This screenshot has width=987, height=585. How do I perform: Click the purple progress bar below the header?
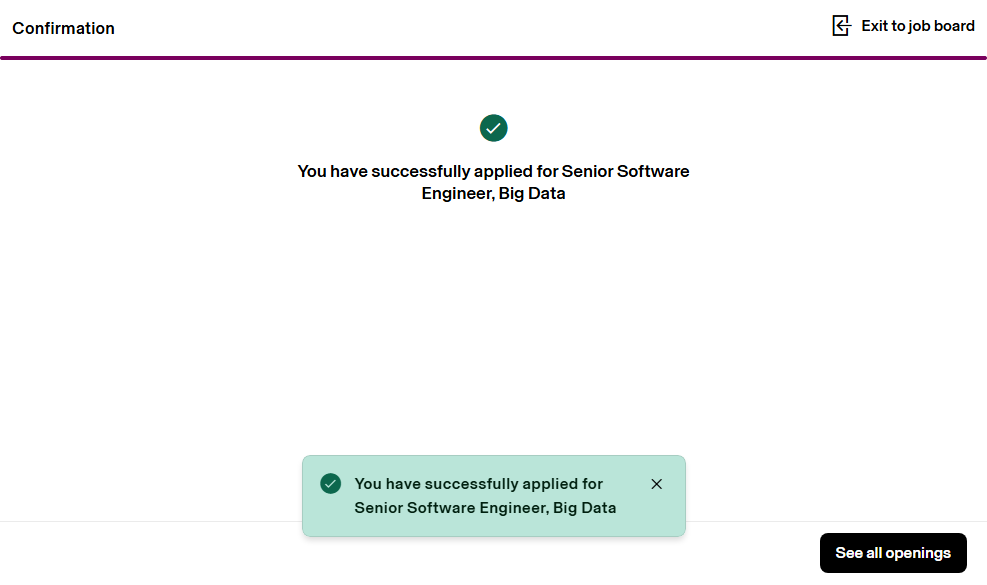coord(493,58)
